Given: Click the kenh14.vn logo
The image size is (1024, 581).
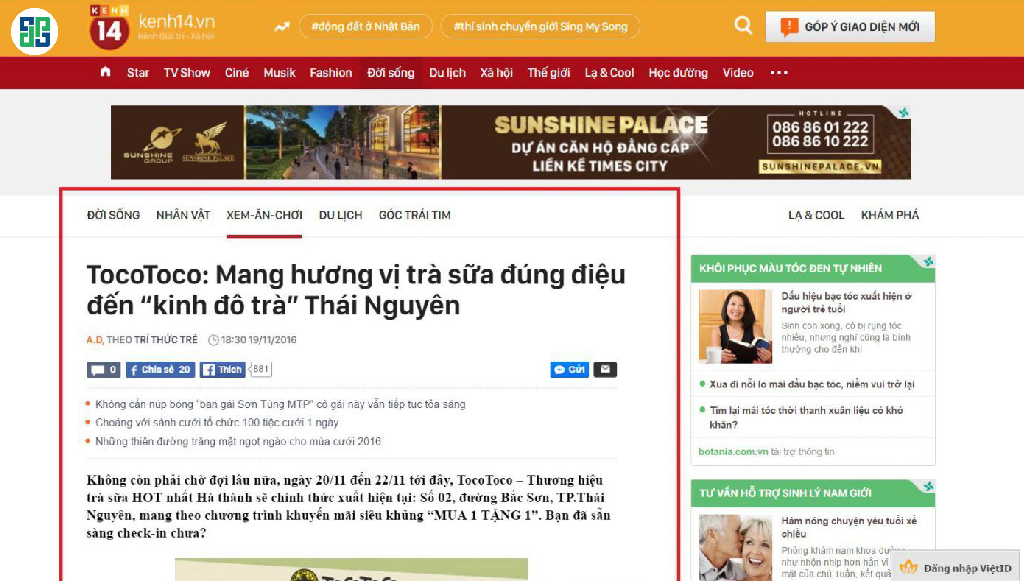Looking at the screenshot, I should [152, 27].
